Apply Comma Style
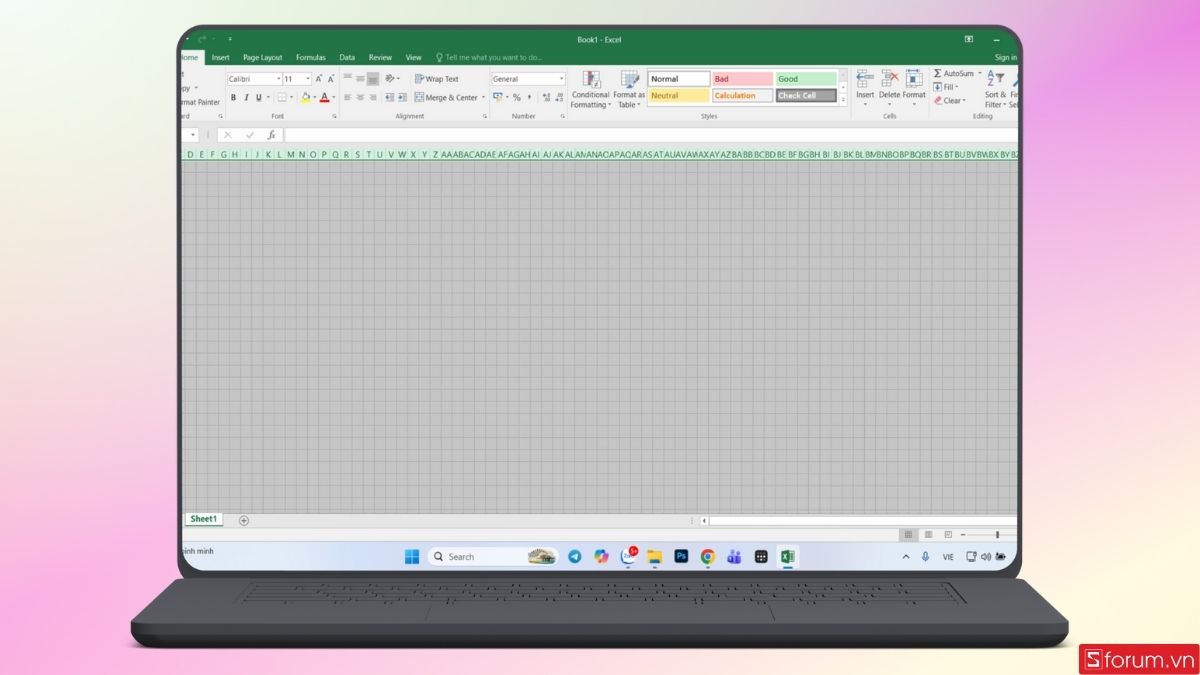 click(x=529, y=98)
